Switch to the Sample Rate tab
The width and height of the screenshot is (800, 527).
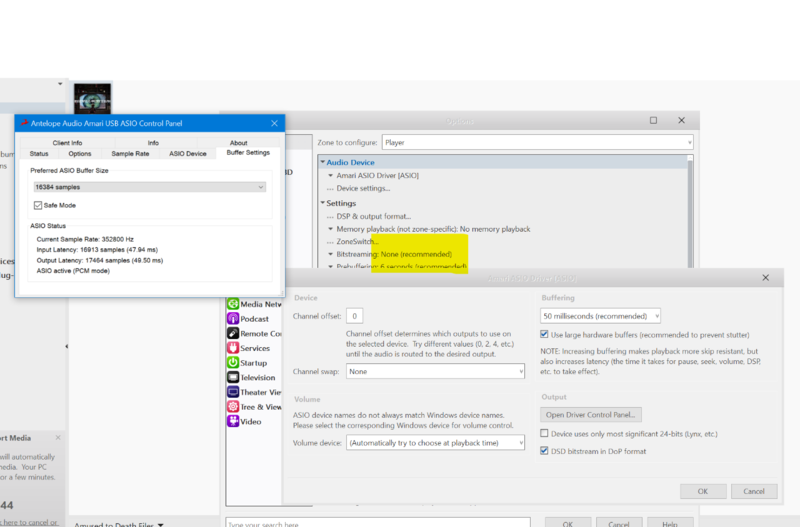(x=130, y=153)
